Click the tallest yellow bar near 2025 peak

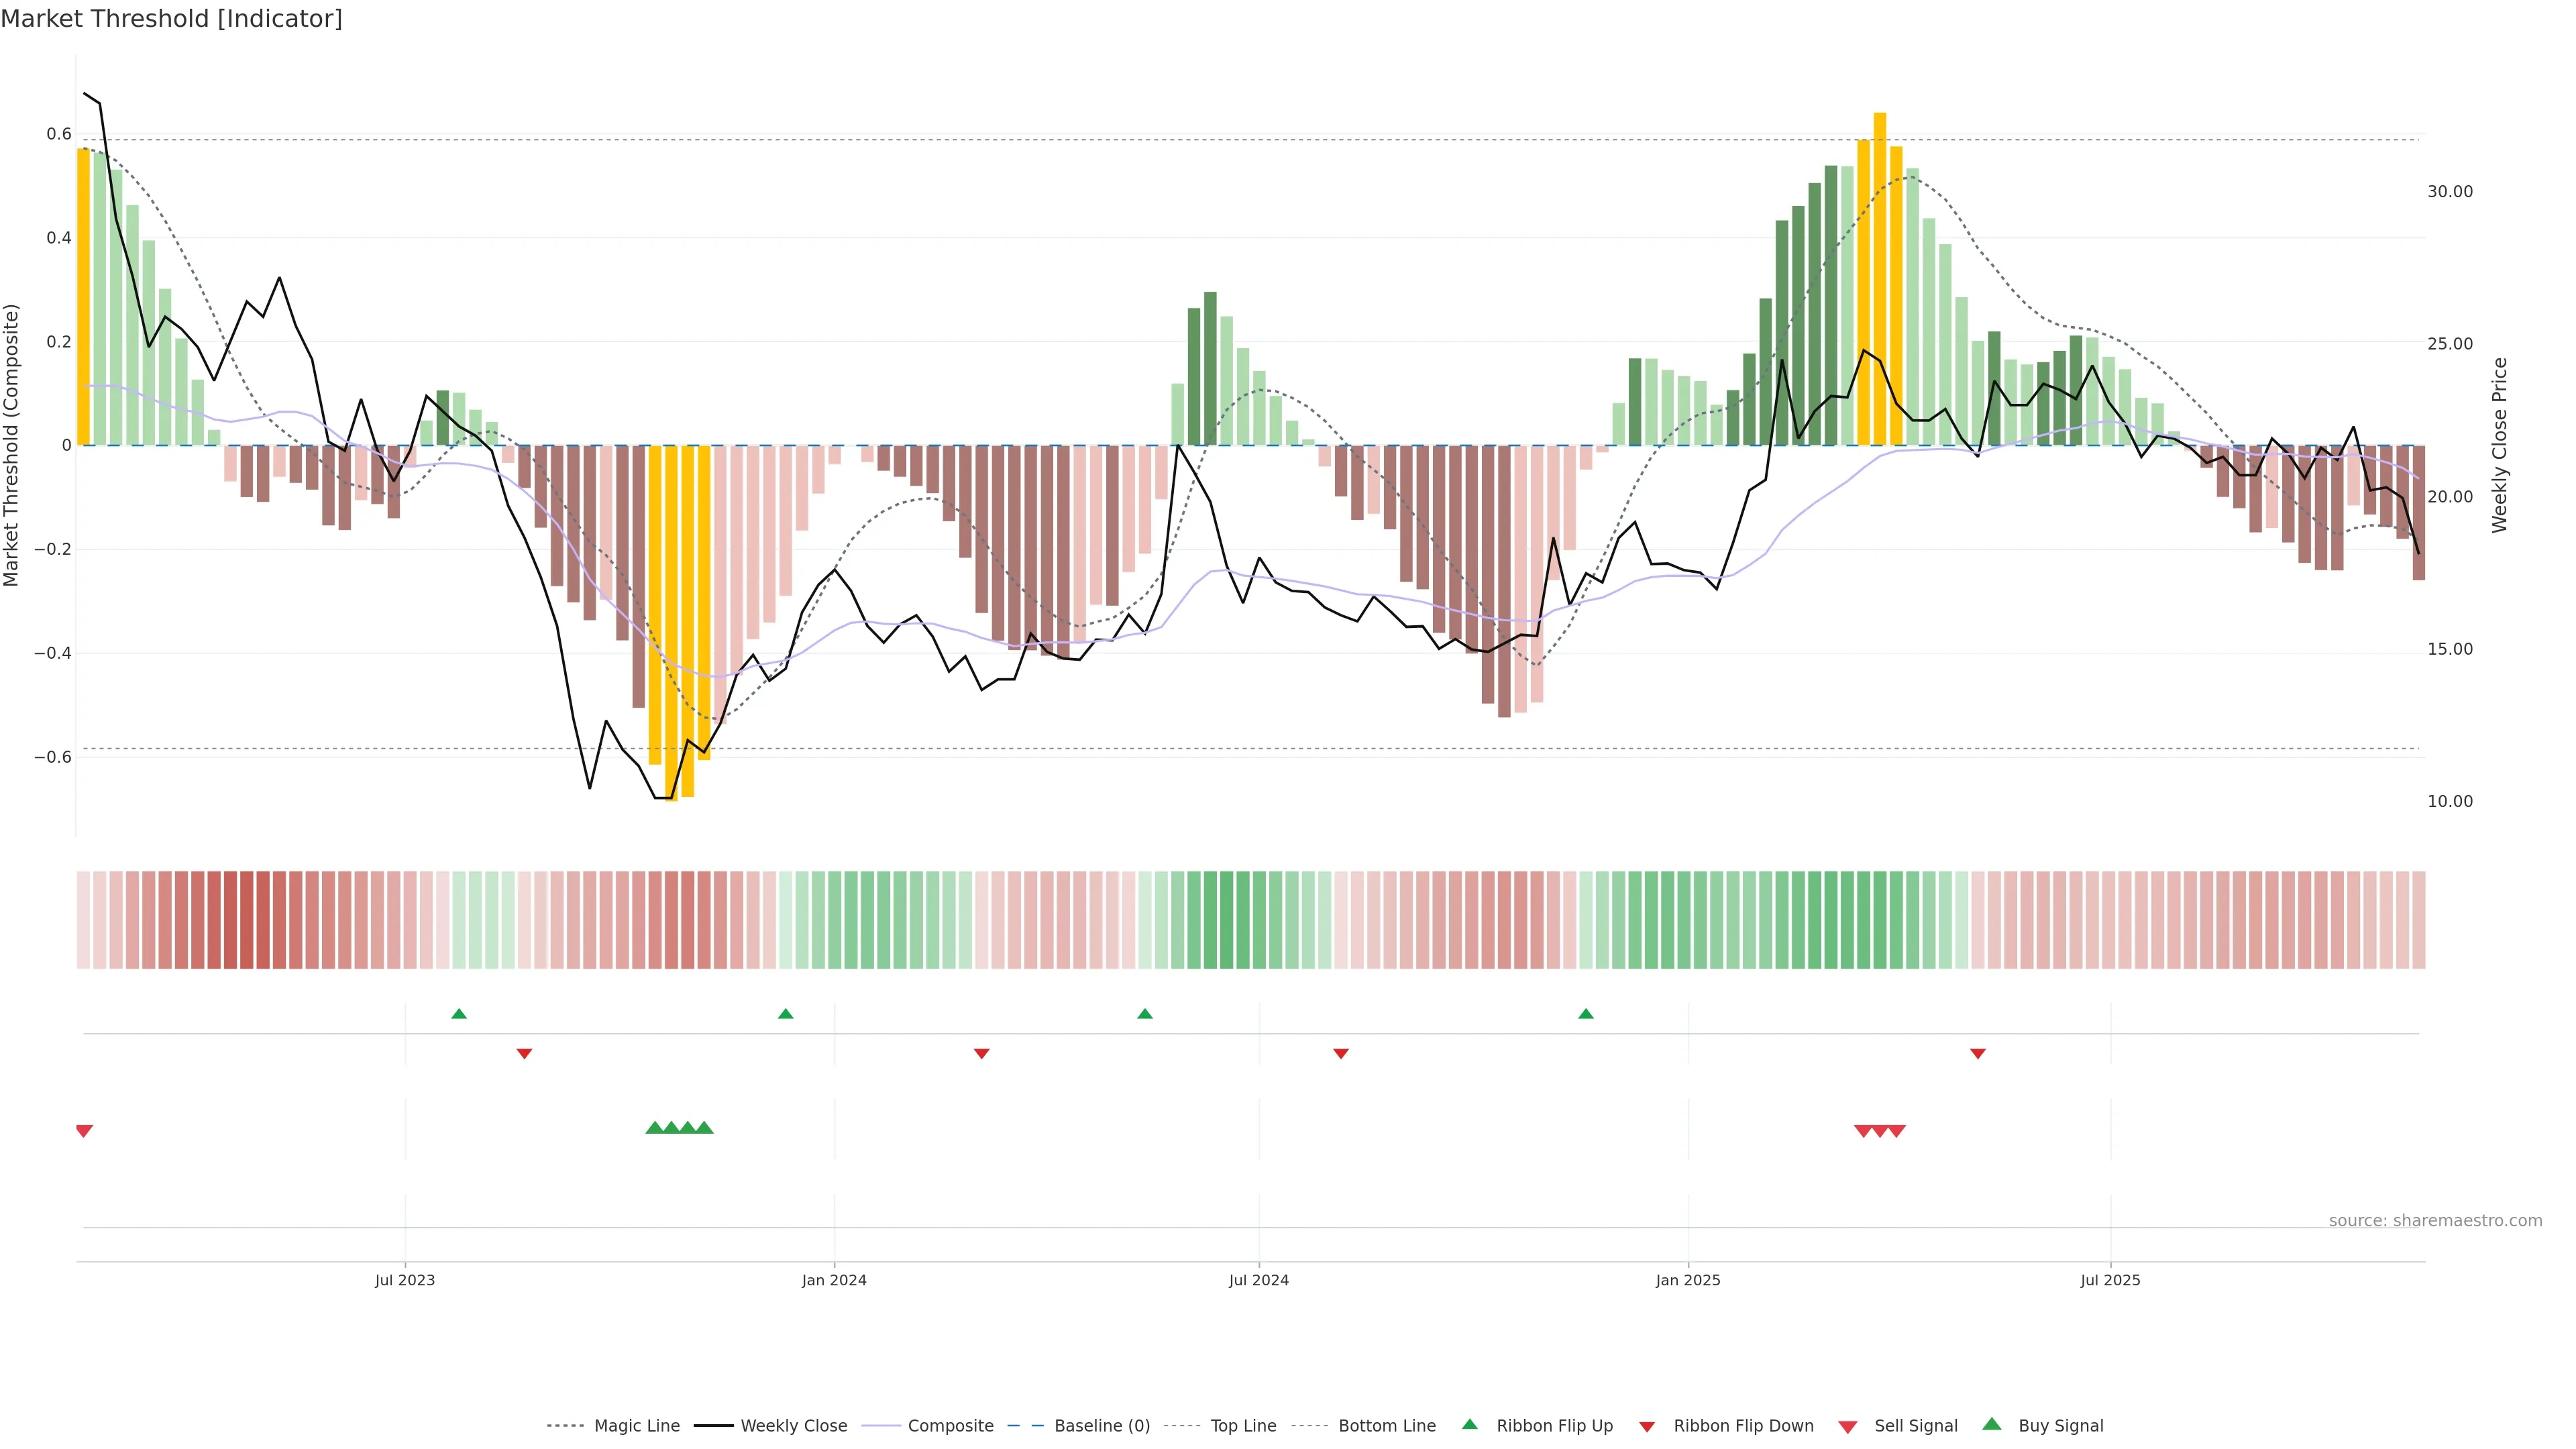1880,280
